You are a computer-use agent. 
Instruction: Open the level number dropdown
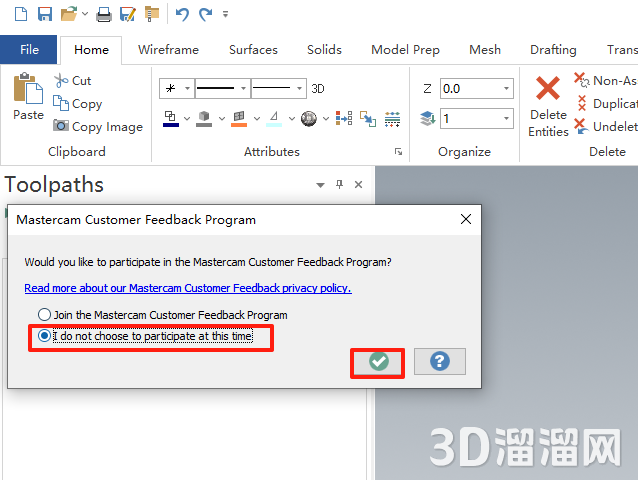pos(507,119)
